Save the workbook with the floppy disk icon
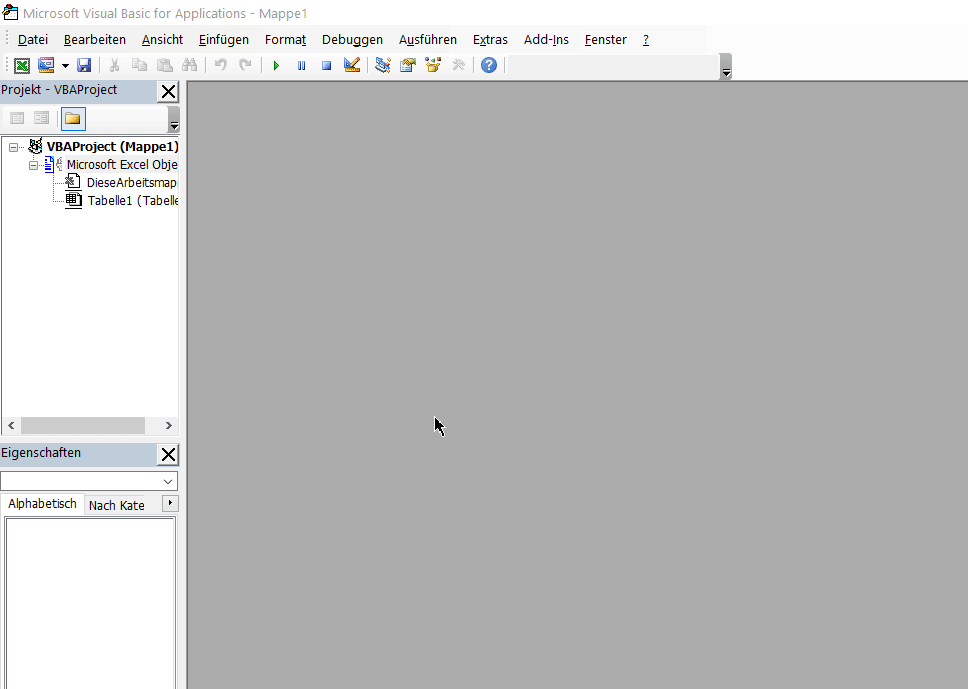Image resolution: width=968 pixels, height=689 pixels. [x=84, y=65]
